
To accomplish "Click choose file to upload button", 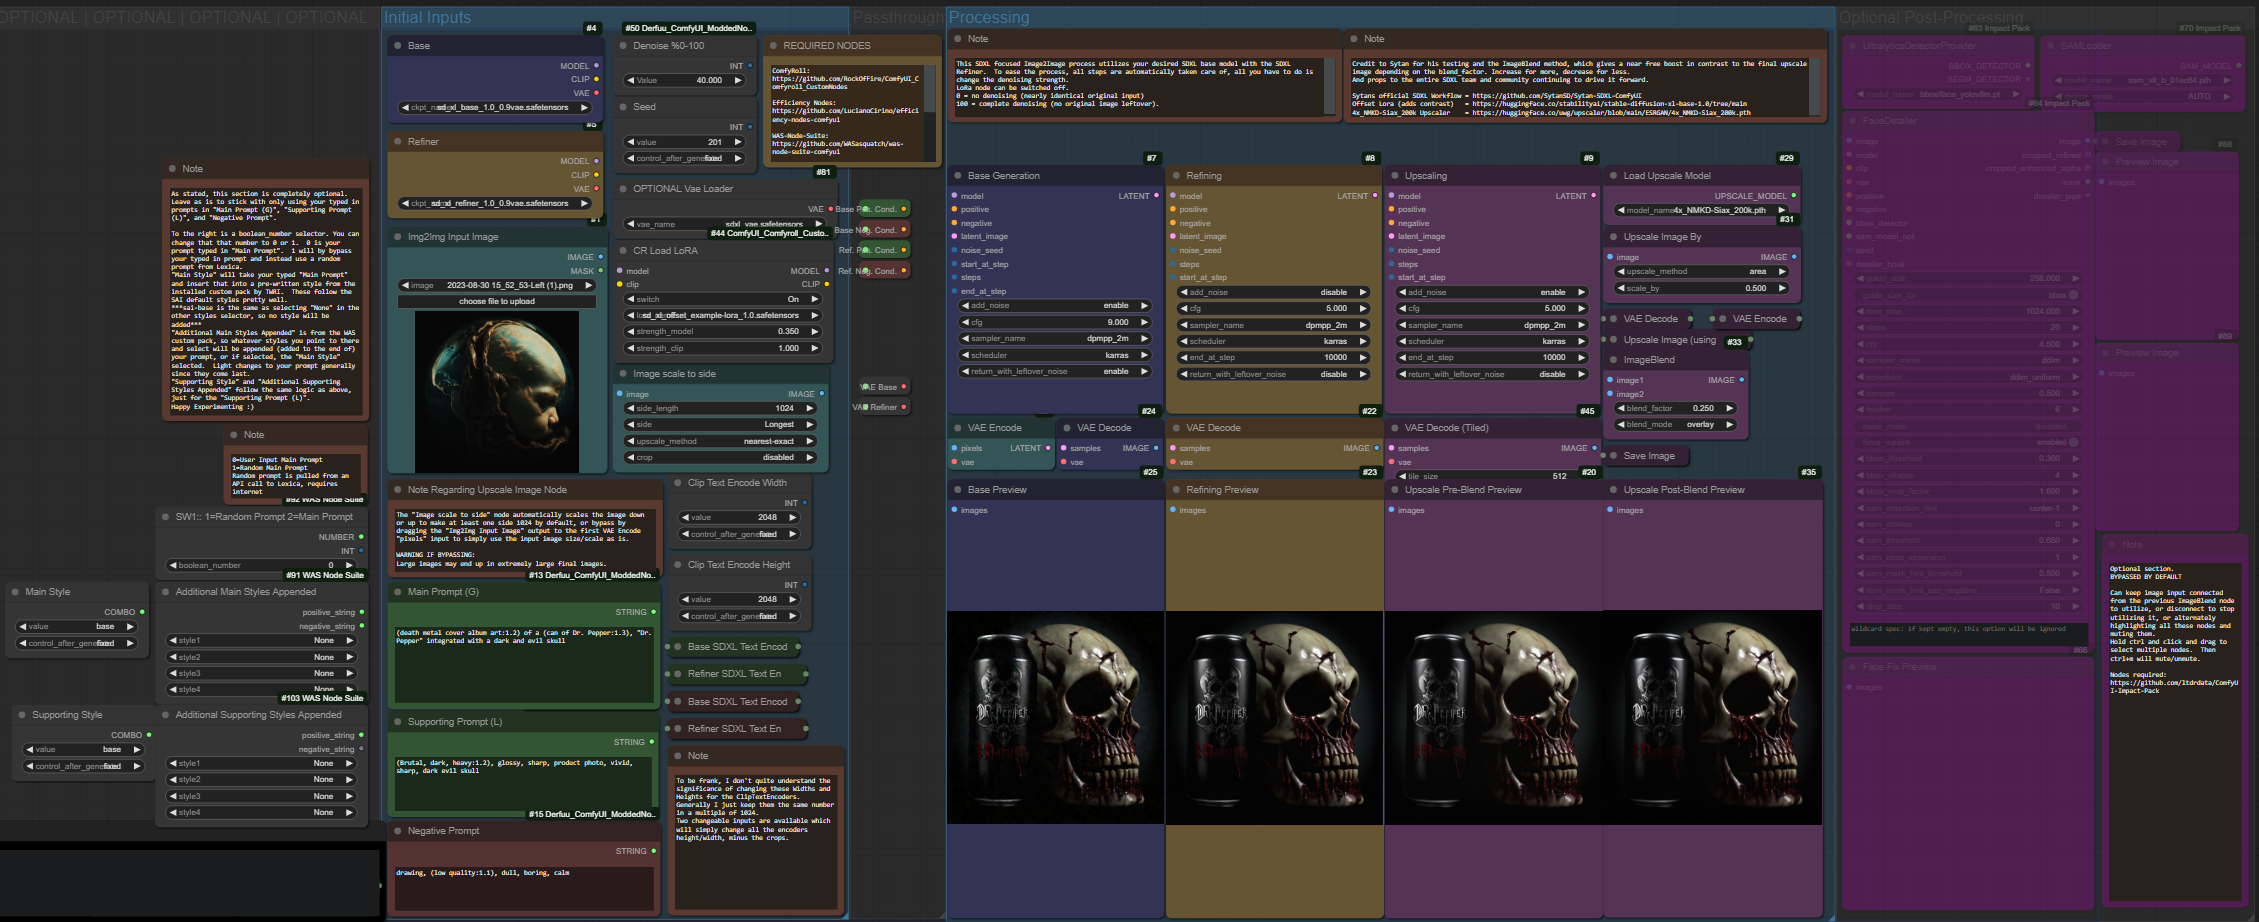I will point(497,301).
